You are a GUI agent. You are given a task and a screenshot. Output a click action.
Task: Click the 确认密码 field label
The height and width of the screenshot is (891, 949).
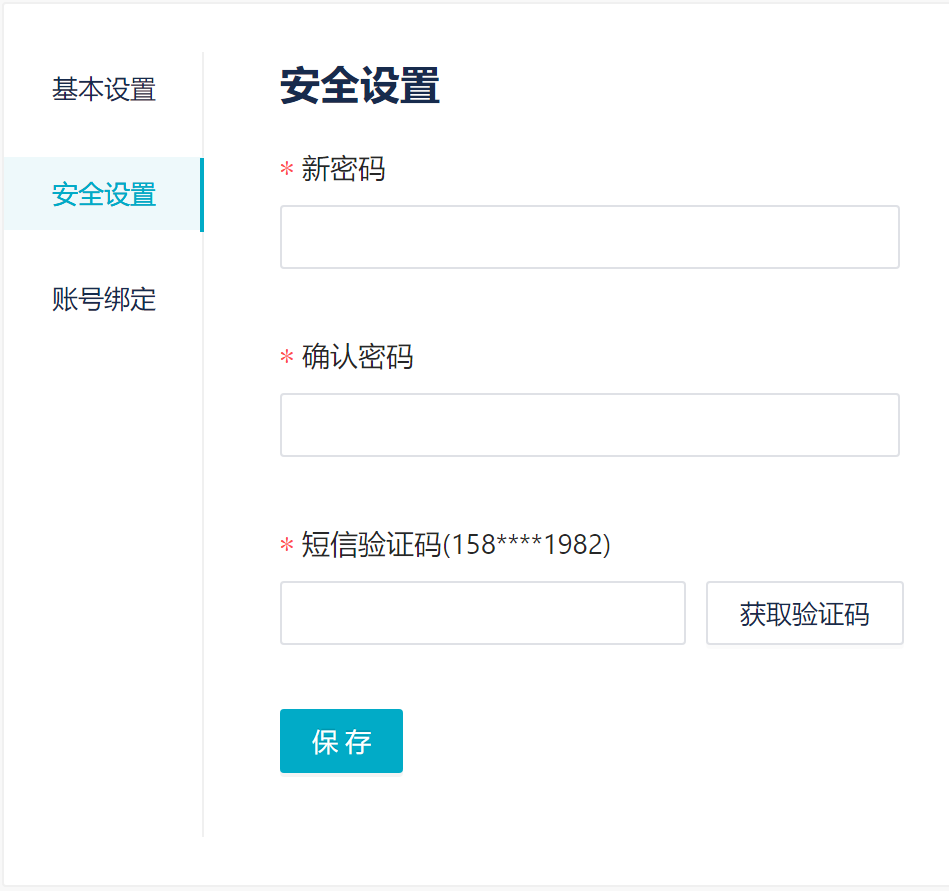pyautogui.click(x=357, y=357)
